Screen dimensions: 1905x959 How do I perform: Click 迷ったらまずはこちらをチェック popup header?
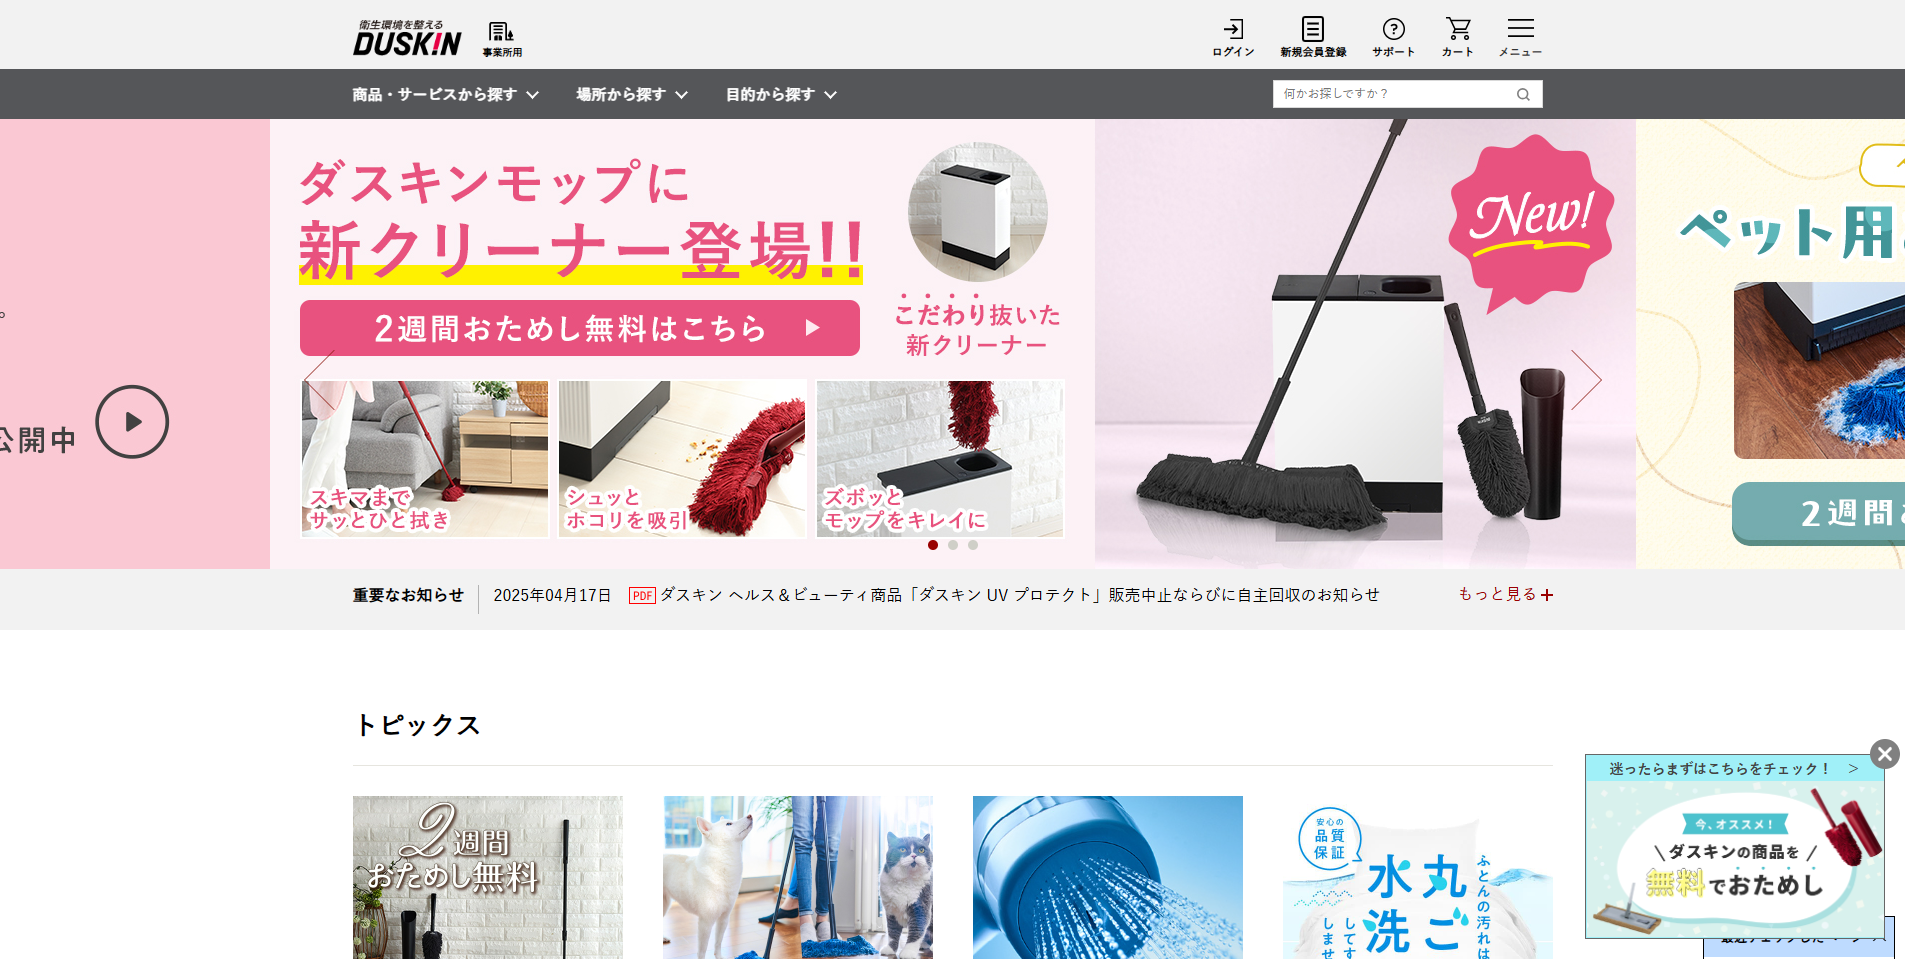coord(1734,768)
